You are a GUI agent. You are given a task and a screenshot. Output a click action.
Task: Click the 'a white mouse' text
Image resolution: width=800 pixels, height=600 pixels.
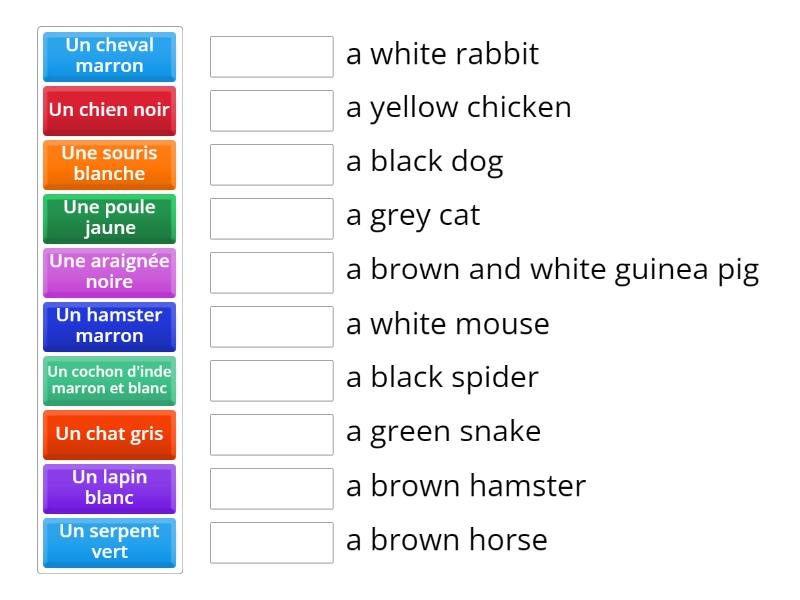(447, 324)
